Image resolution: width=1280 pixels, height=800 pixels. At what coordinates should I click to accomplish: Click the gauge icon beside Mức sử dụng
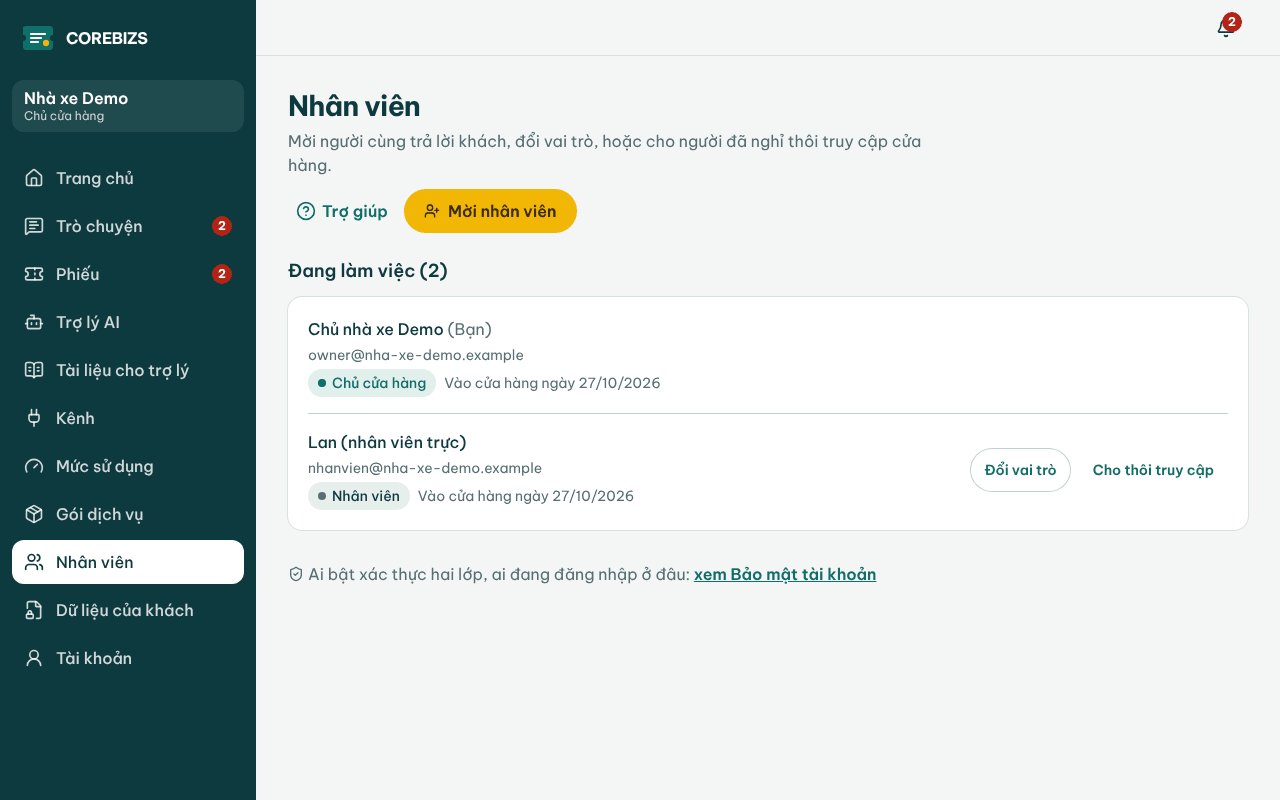[x=34, y=466]
